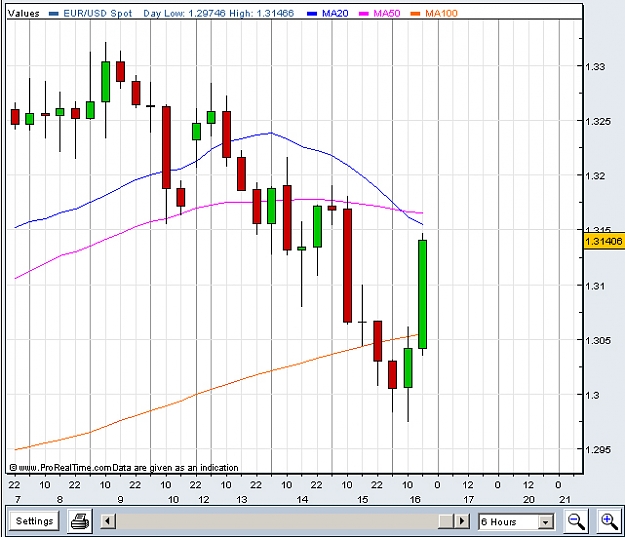Click the horizontal scrollbar thumb
Image resolution: width=625 pixels, height=537 pixels.
click(x=446, y=521)
